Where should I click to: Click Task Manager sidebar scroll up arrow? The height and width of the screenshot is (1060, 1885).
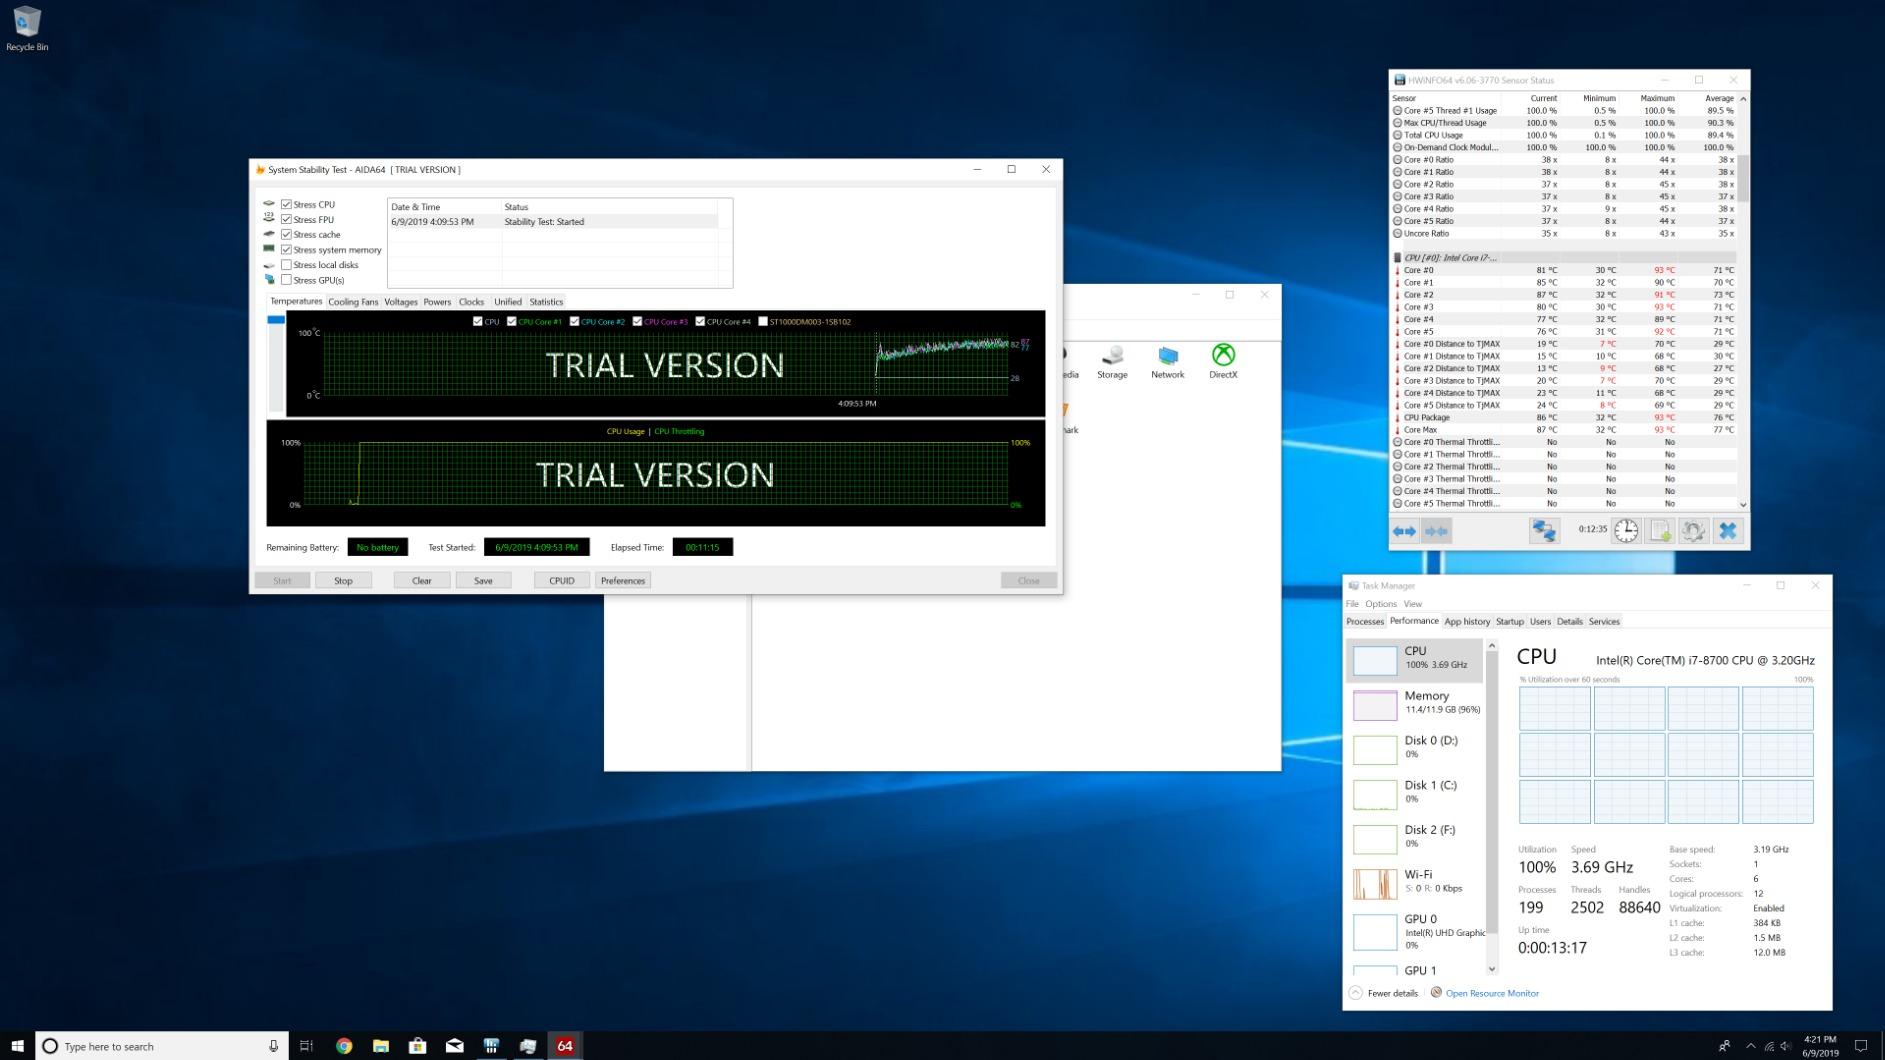point(1492,646)
